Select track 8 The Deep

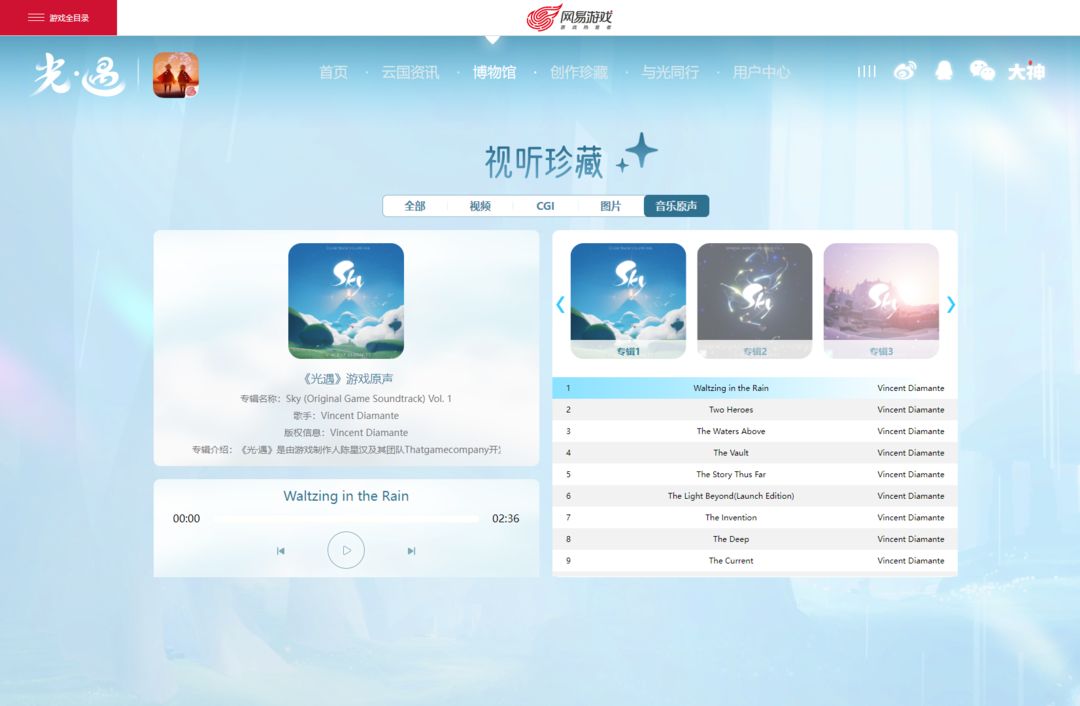(754, 539)
